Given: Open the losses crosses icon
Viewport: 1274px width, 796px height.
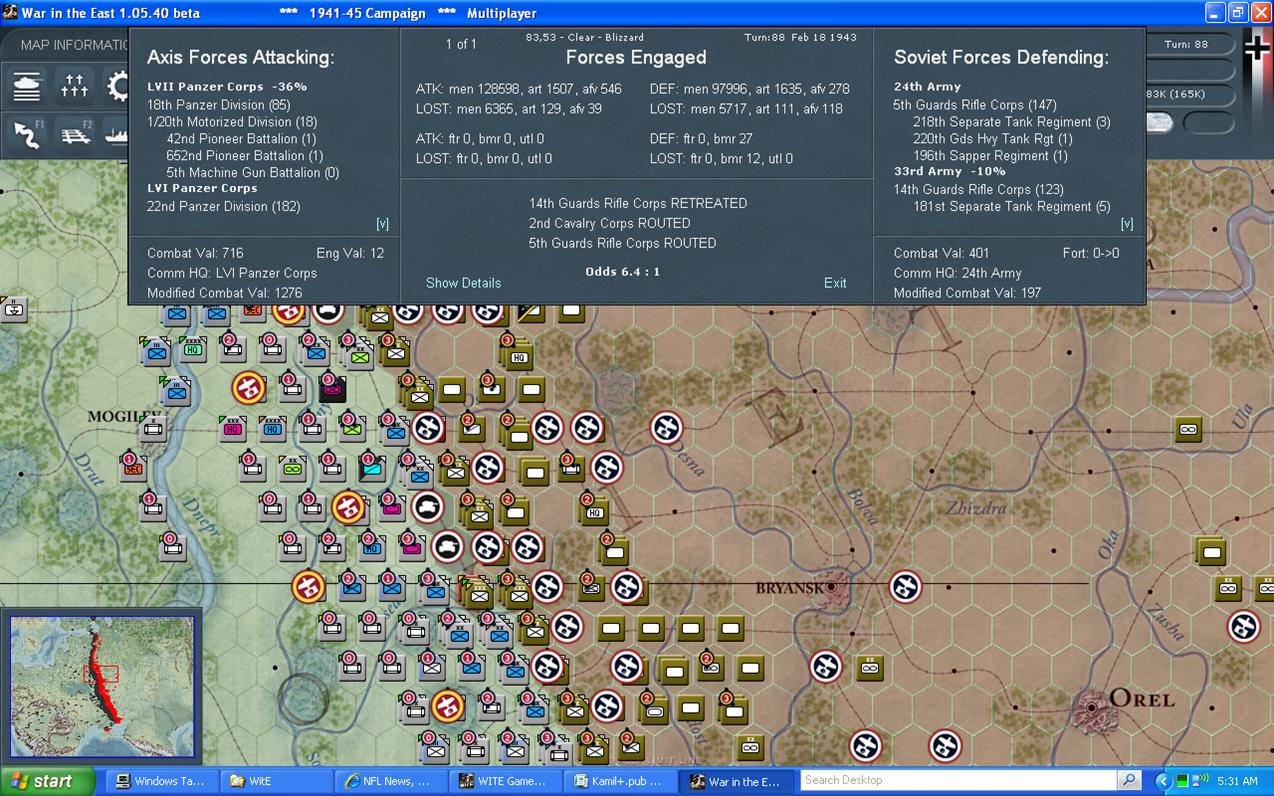Looking at the screenshot, I should pyautogui.click(x=75, y=87).
